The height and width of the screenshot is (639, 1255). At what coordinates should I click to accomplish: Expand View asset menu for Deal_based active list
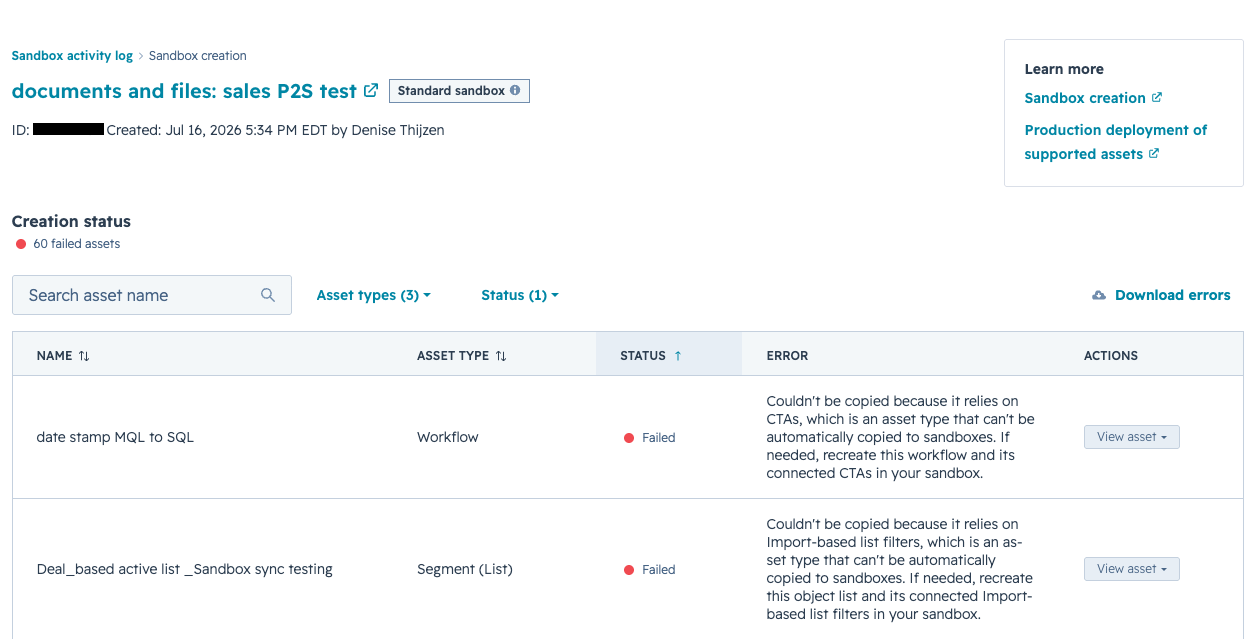(x=1132, y=569)
